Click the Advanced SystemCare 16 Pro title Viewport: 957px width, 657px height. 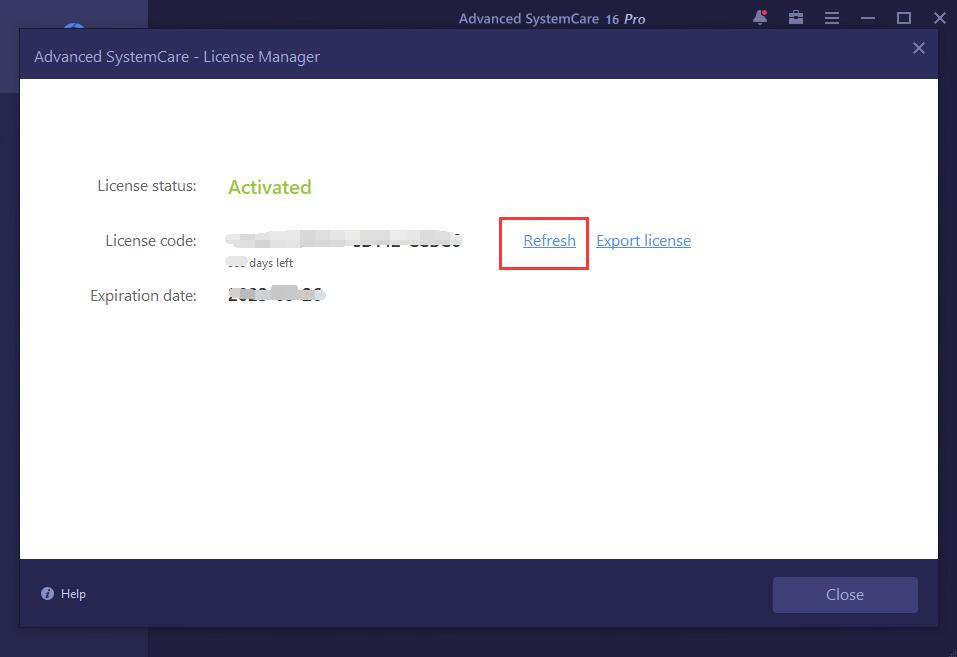pos(552,19)
